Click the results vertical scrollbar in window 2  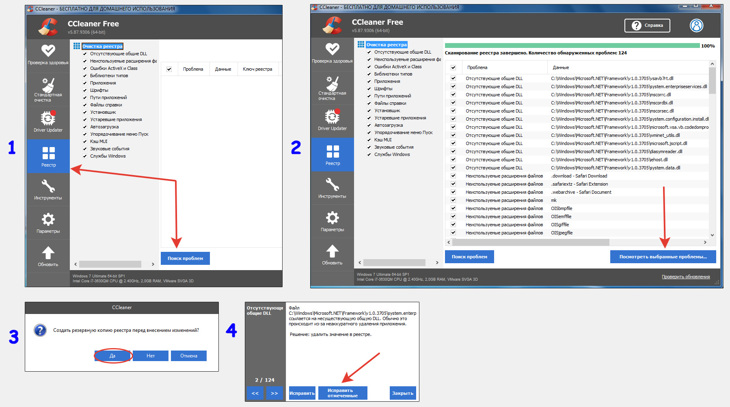tap(712, 81)
